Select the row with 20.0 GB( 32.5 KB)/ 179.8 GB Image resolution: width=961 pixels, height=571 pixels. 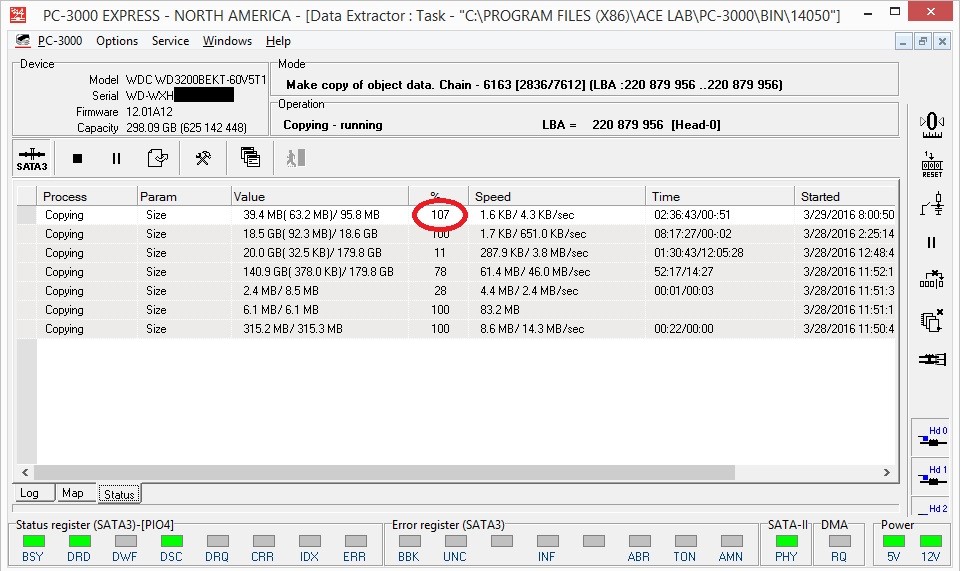pyautogui.click(x=456, y=253)
